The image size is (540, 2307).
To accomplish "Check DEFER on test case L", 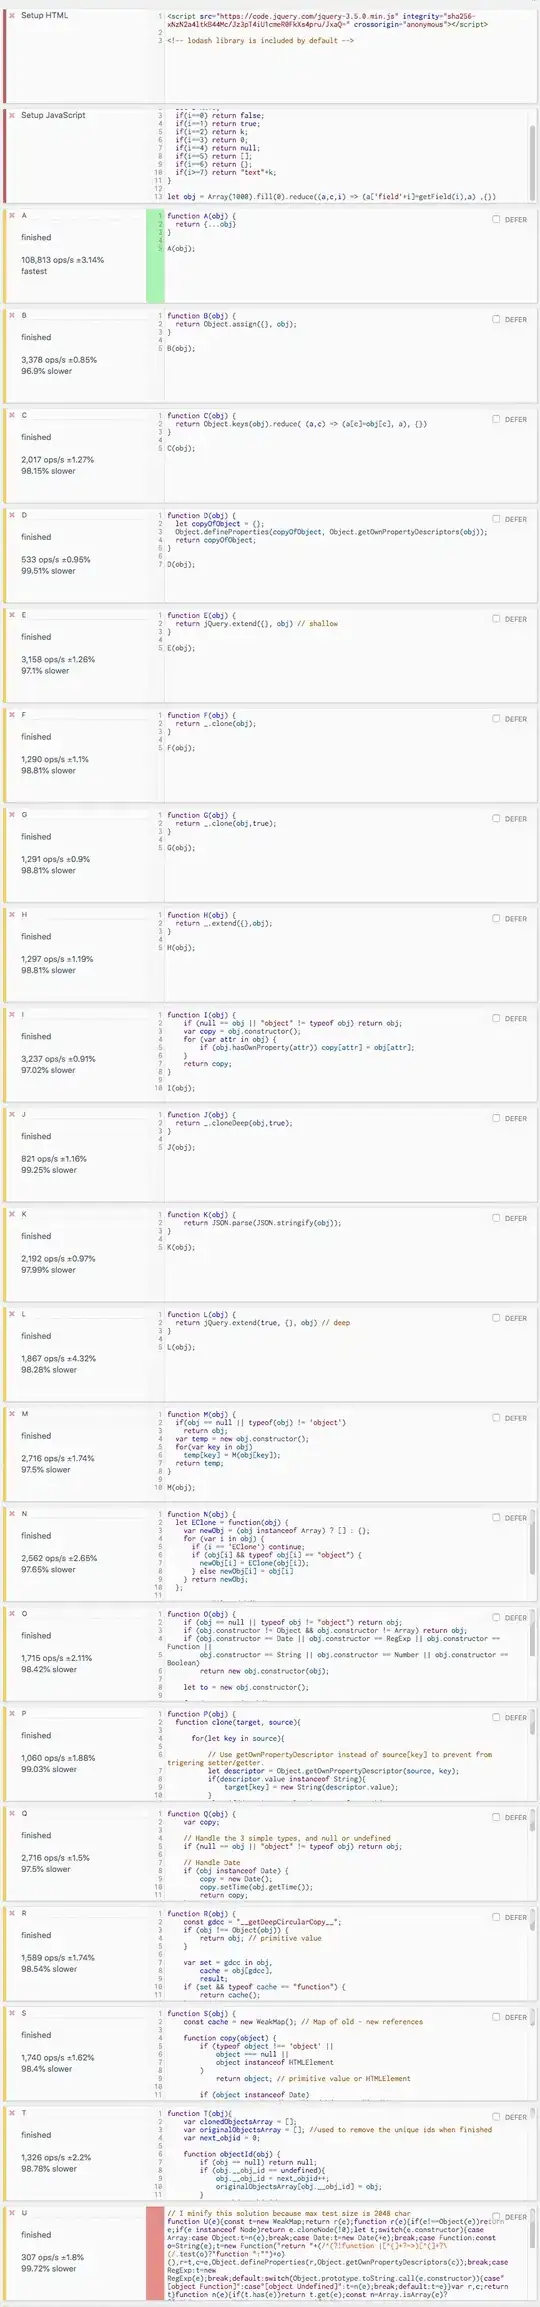I will pyautogui.click(x=496, y=1318).
